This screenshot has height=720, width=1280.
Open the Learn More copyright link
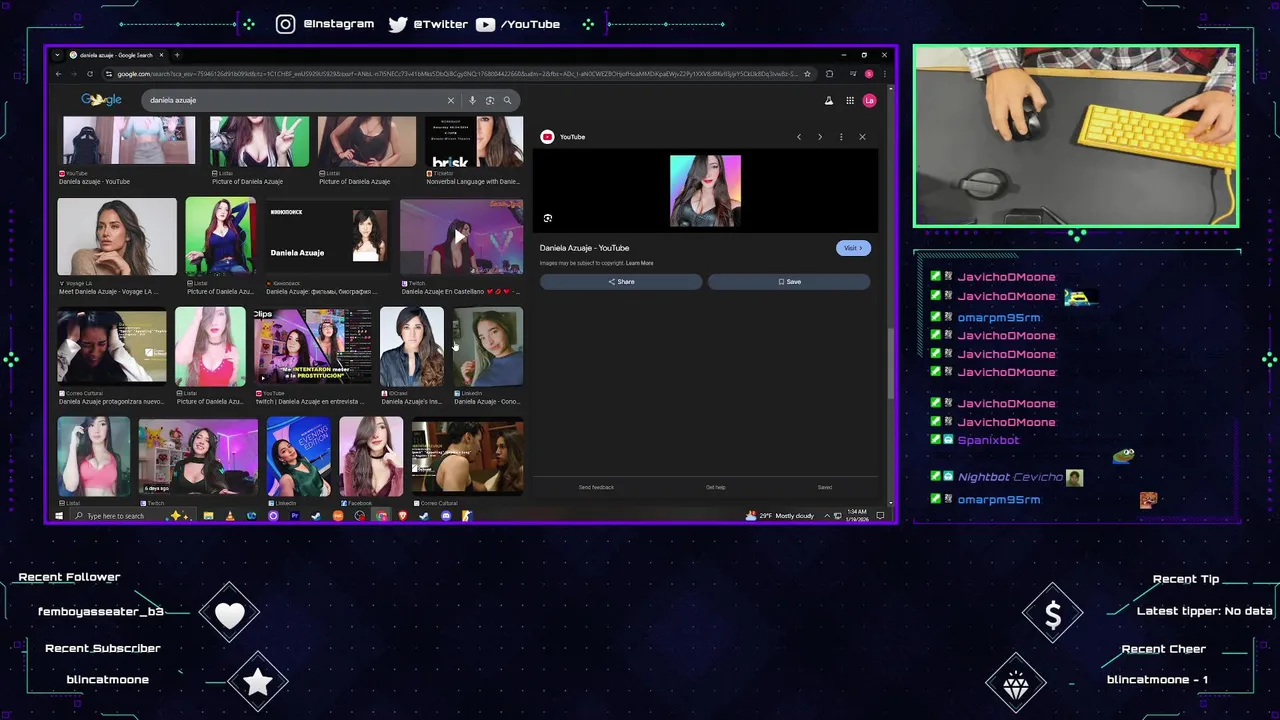click(640, 263)
